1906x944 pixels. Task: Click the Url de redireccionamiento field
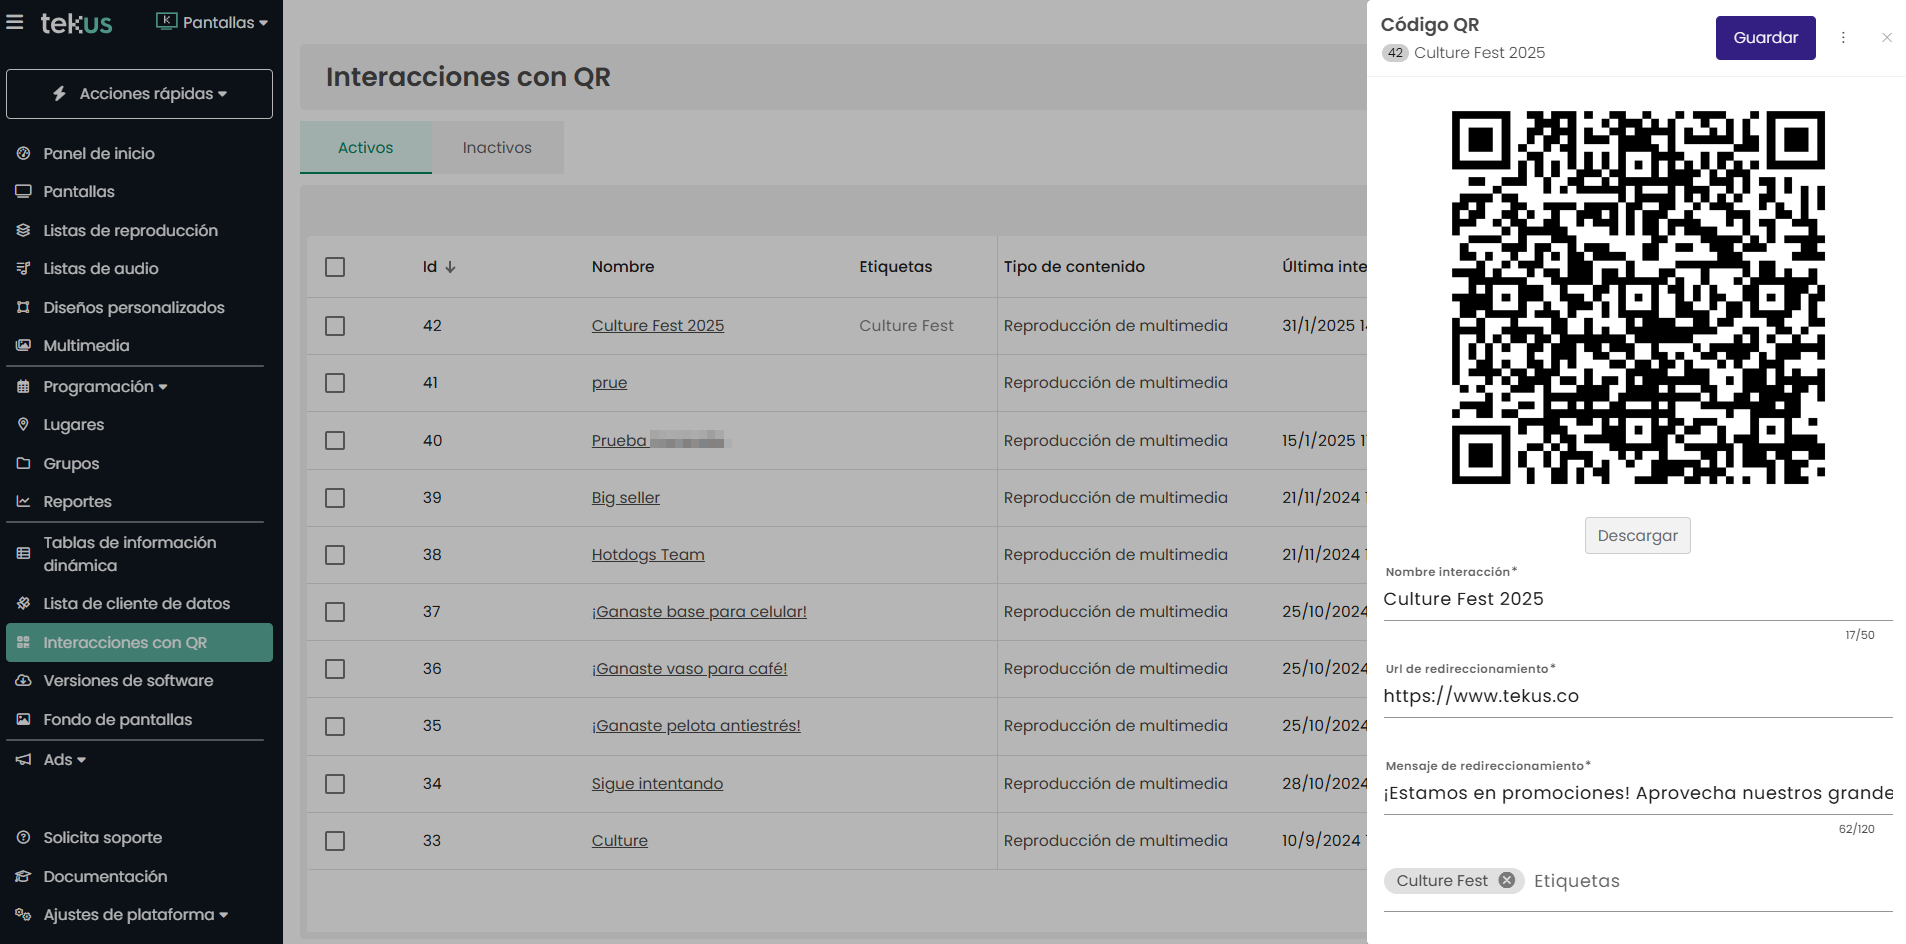pos(1637,696)
